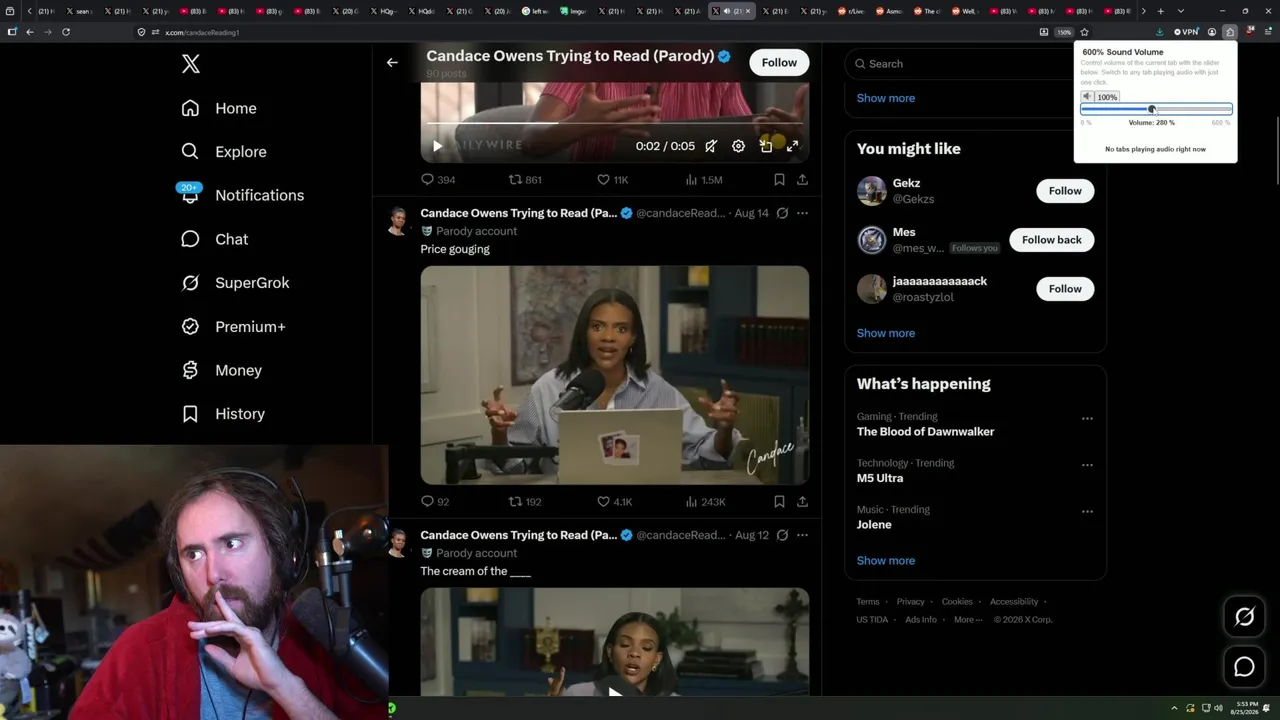Screen dimensions: 1280x720
Task: Open Grok actions on the Aug 12 post
Action: tap(782, 535)
